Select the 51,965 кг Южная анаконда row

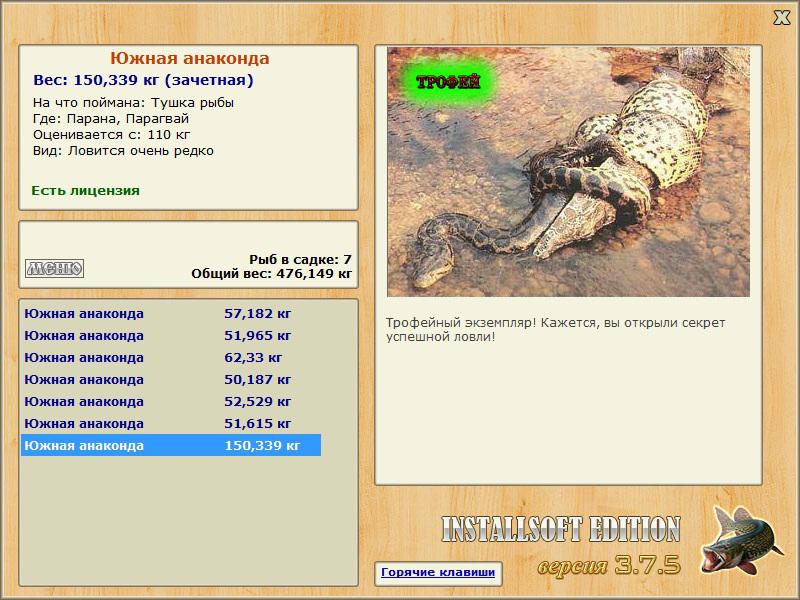[171, 336]
